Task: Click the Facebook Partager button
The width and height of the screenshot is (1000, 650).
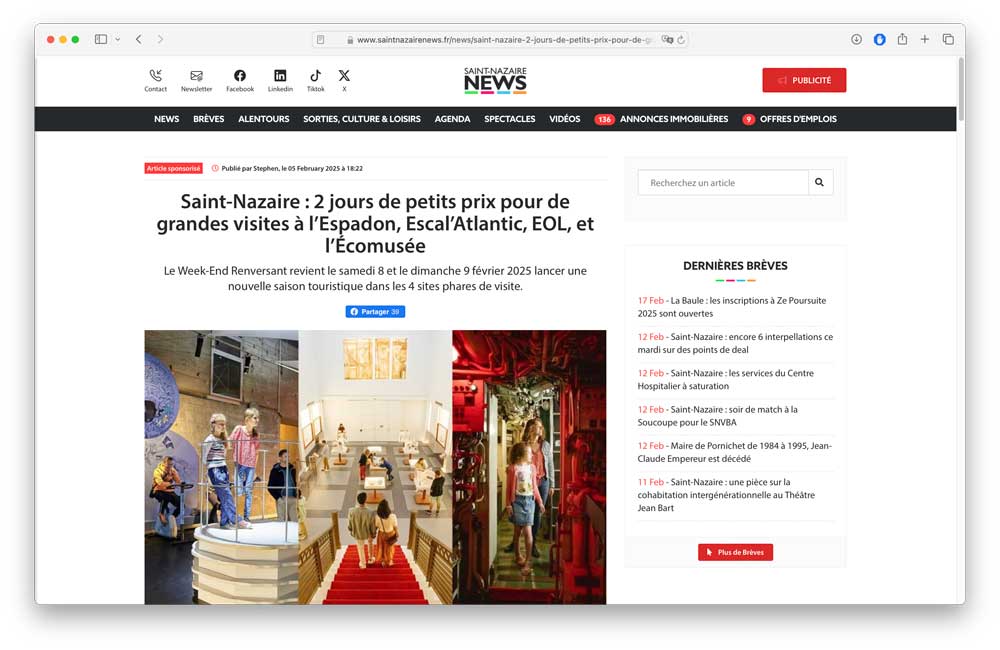Action: pos(375,312)
